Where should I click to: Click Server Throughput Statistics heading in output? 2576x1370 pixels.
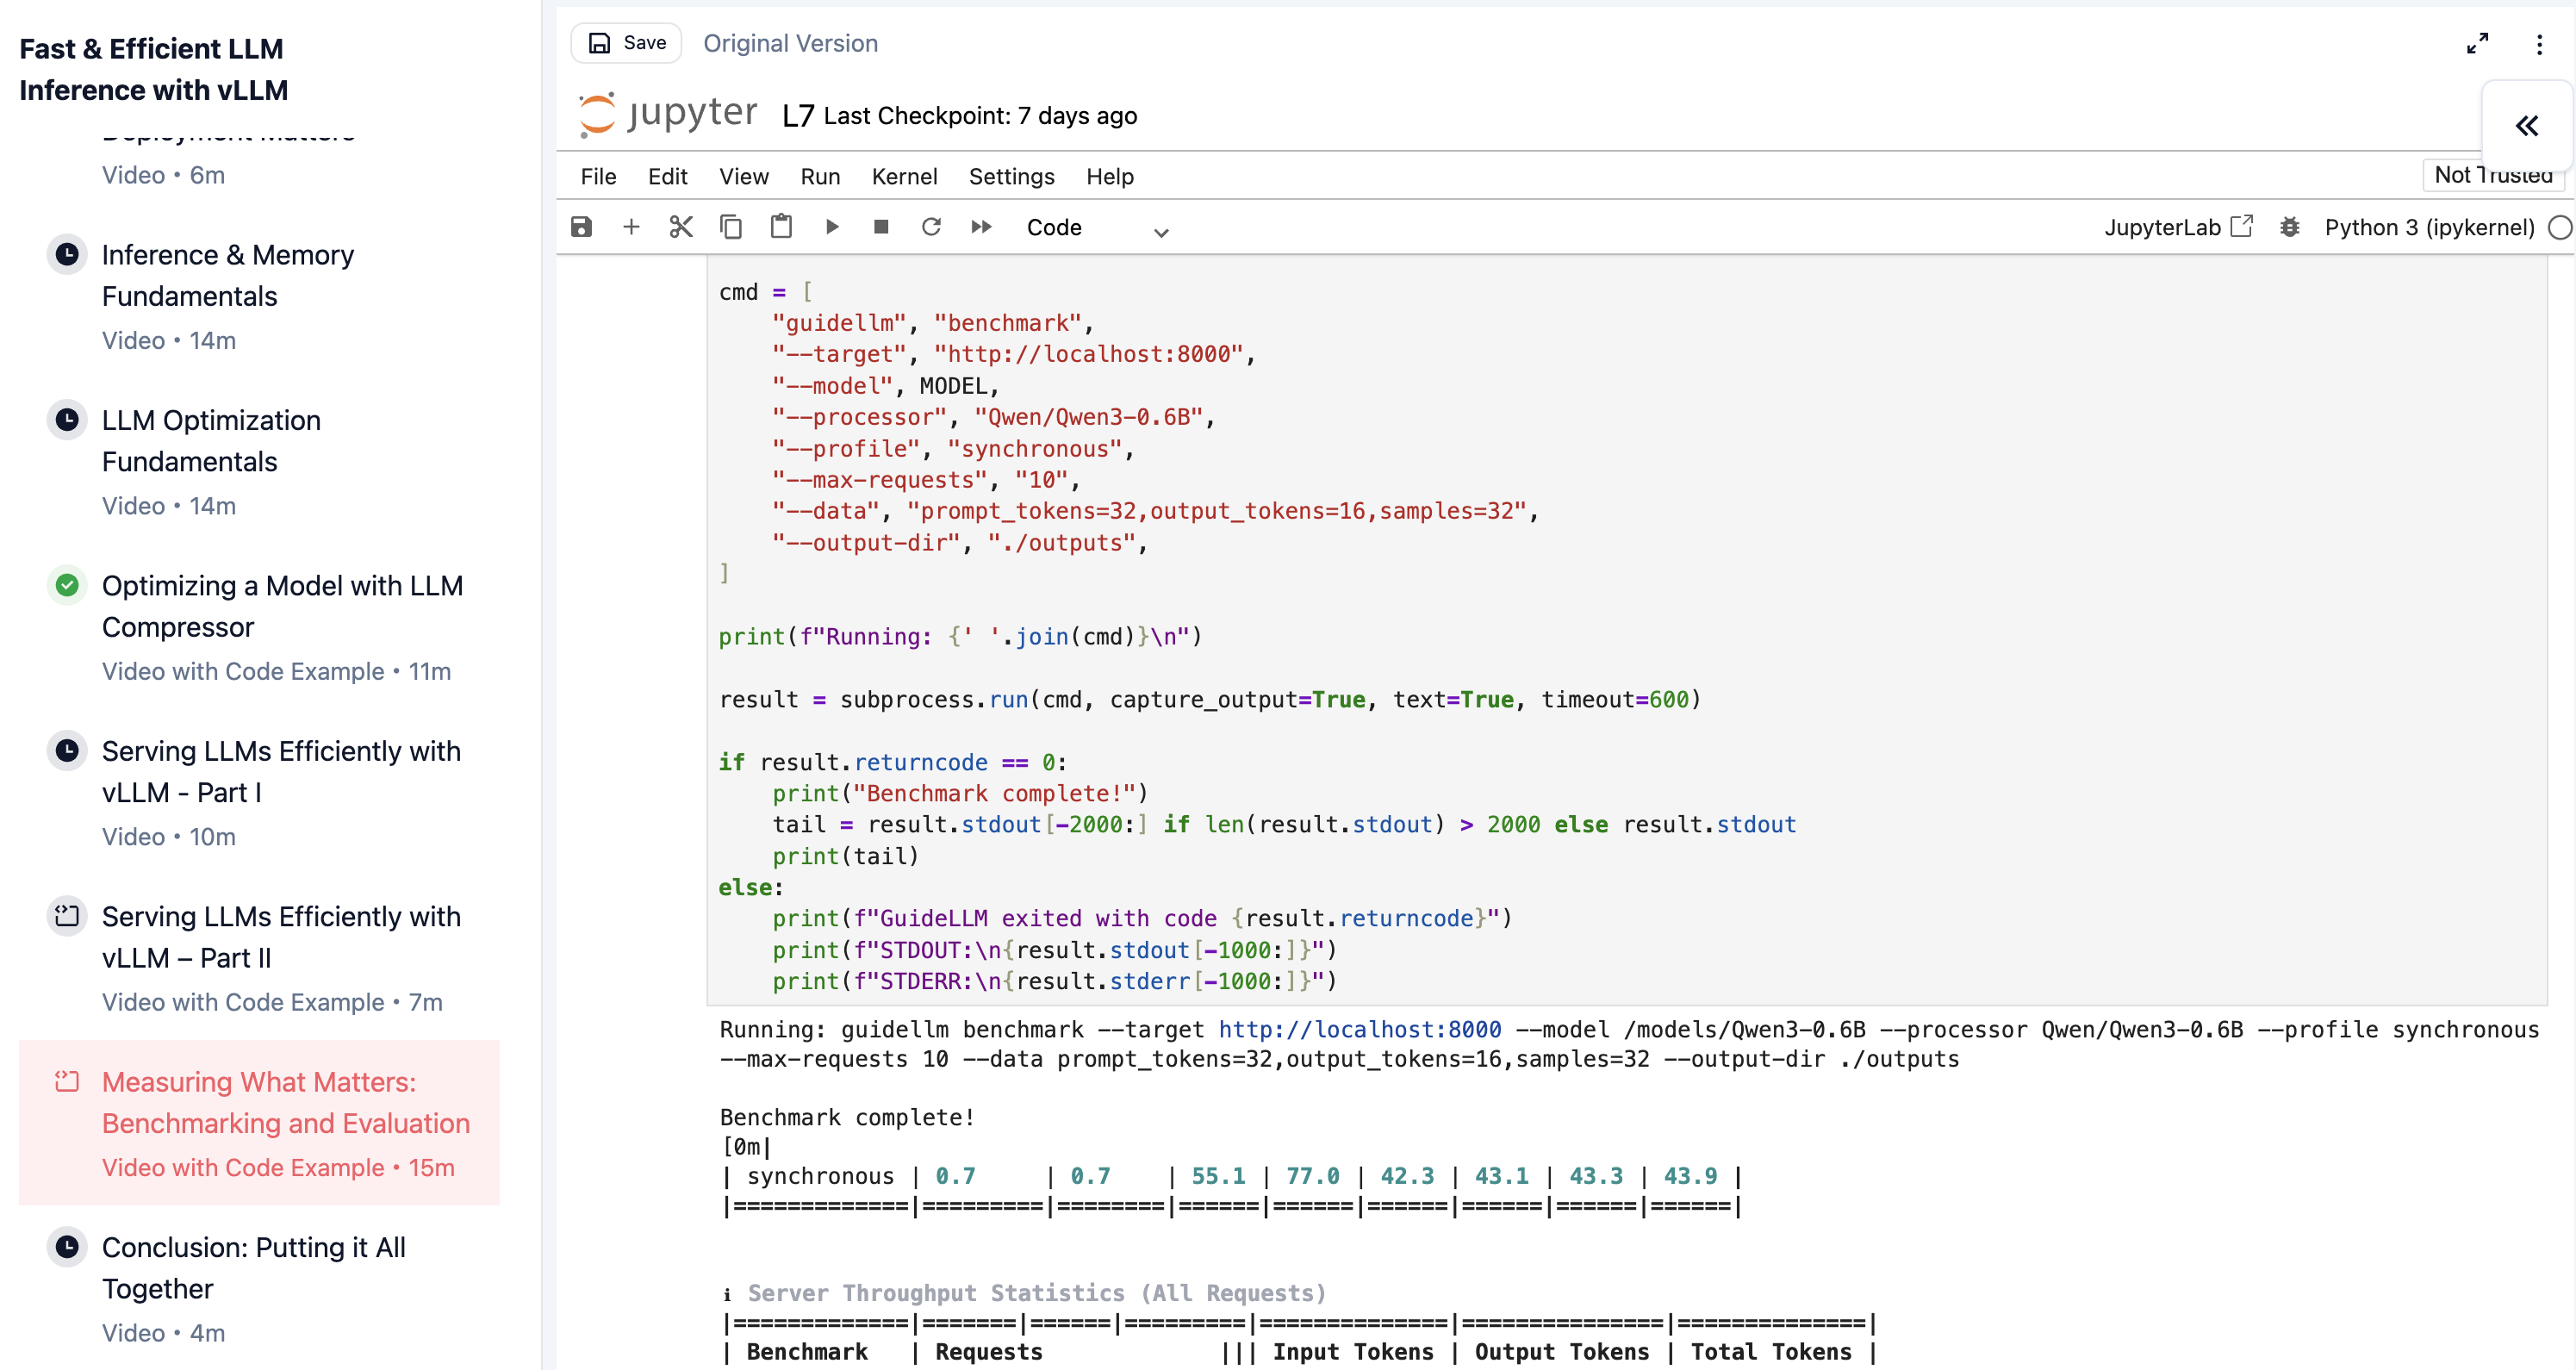point(1036,1293)
